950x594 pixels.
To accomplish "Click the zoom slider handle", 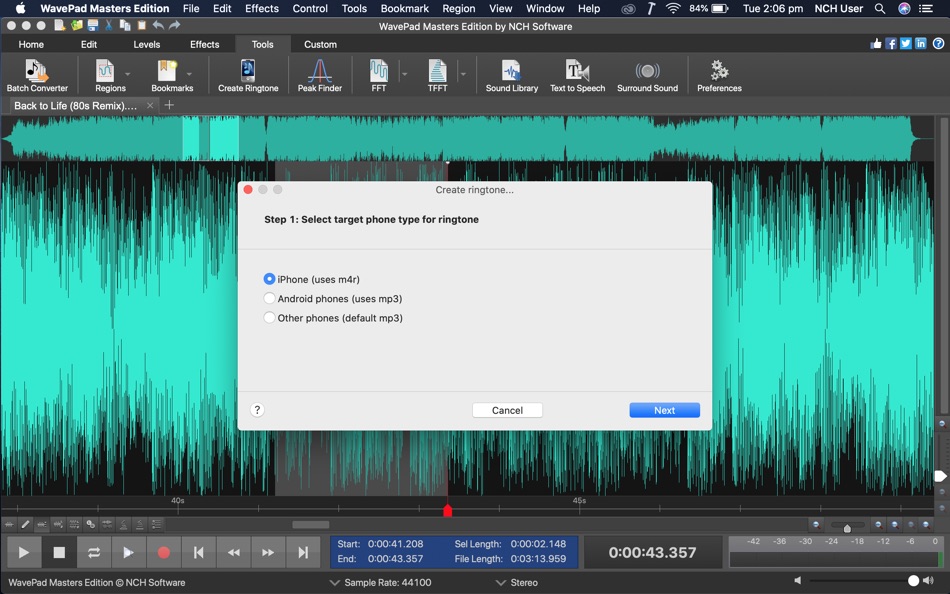I will coord(847,527).
